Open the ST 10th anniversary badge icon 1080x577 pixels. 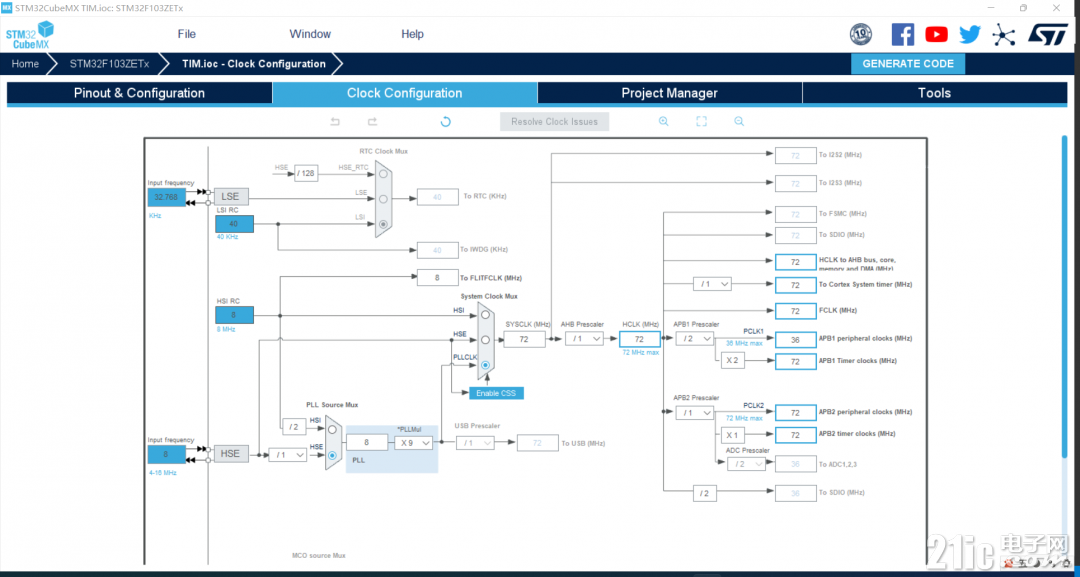point(861,34)
